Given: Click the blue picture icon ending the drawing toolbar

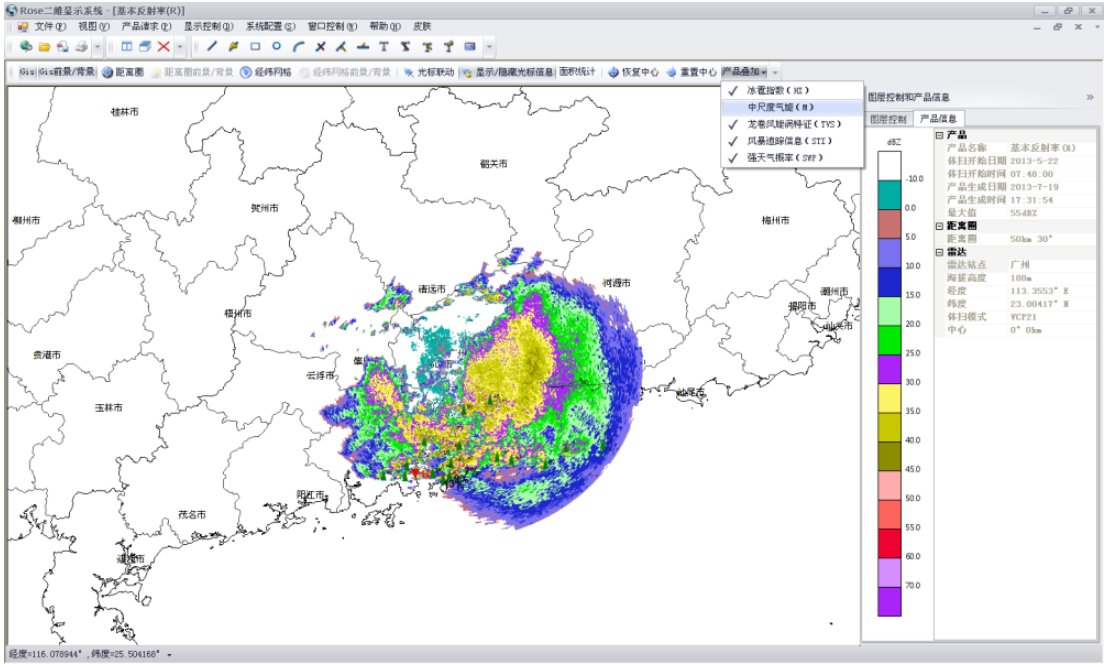Looking at the screenshot, I should point(470,46).
